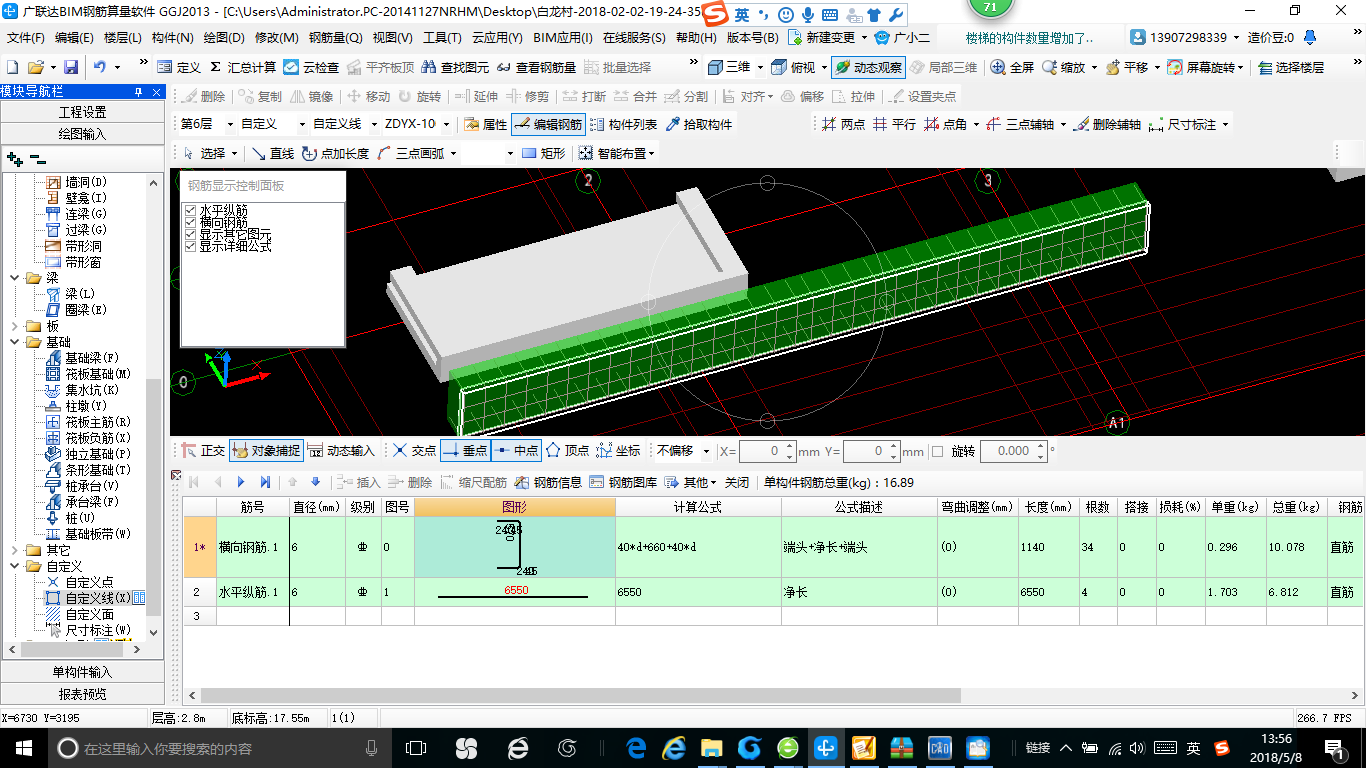The width and height of the screenshot is (1366, 768).
Task: Switch to 俯视 top view
Action: tap(794, 67)
